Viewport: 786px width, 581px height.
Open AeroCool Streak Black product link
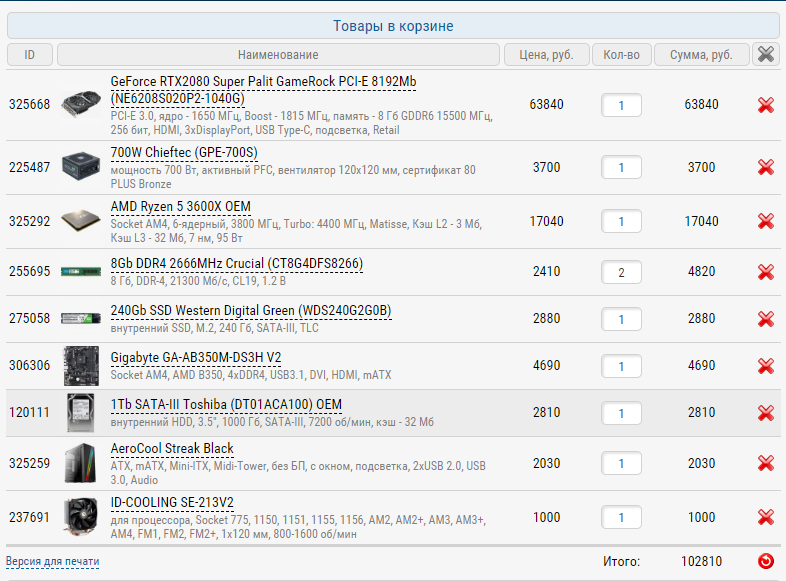click(172, 448)
